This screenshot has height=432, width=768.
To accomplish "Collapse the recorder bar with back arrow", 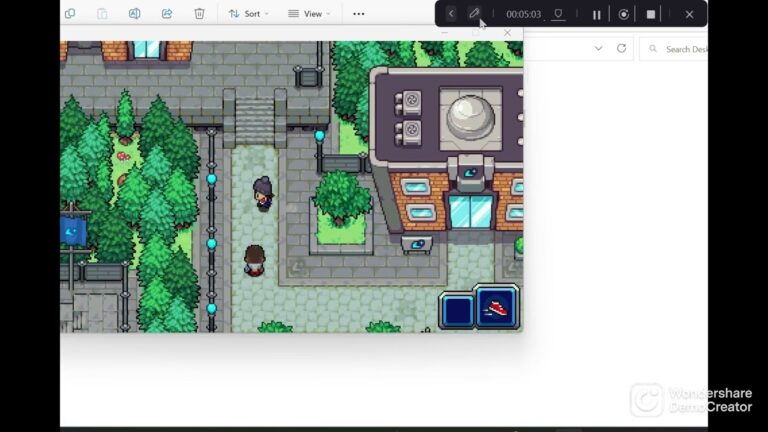I will pyautogui.click(x=451, y=14).
